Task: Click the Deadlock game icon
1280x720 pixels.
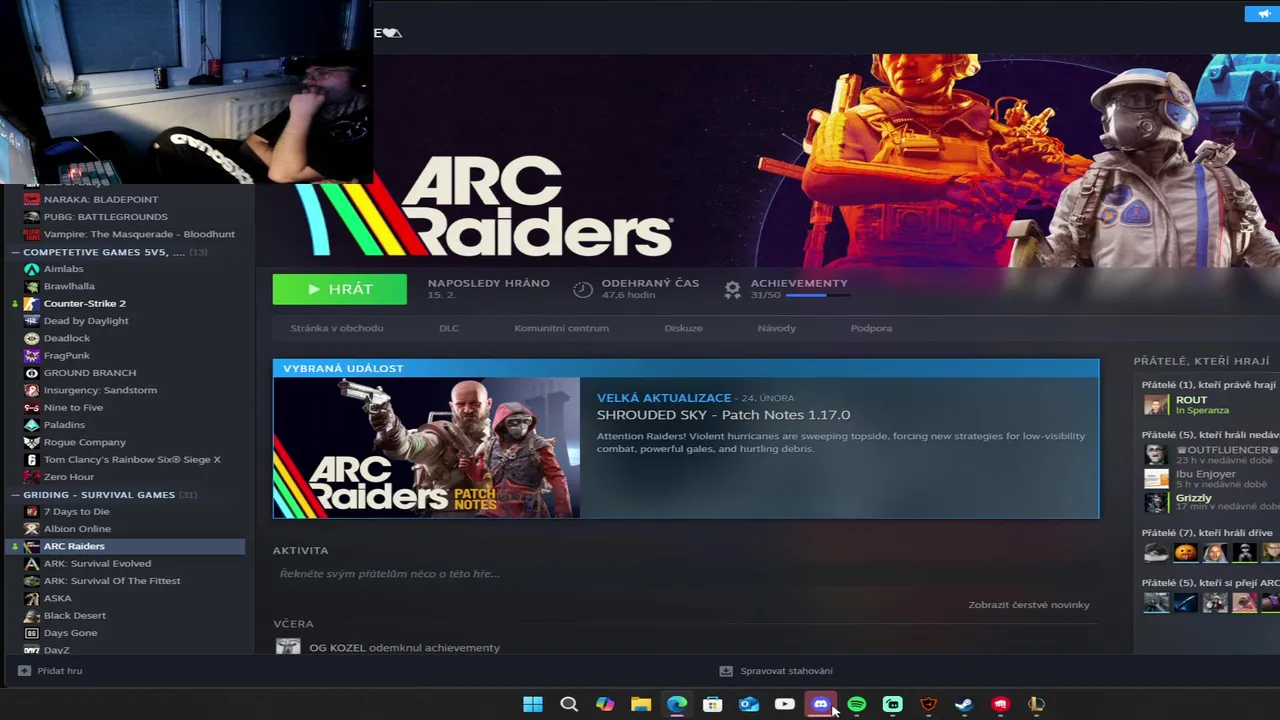Action: click(x=31, y=338)
